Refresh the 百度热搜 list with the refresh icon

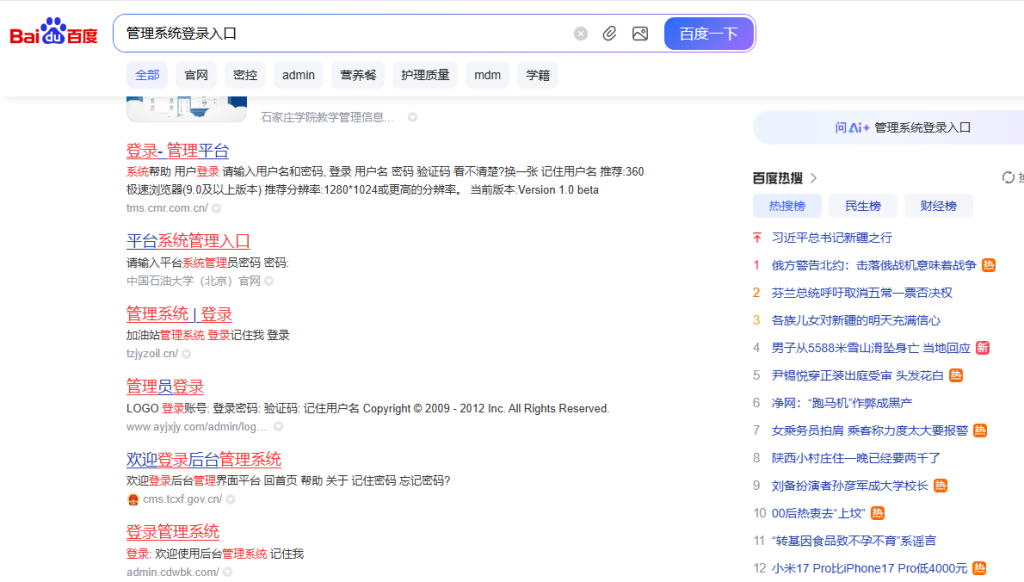[x=1009, y=176]
